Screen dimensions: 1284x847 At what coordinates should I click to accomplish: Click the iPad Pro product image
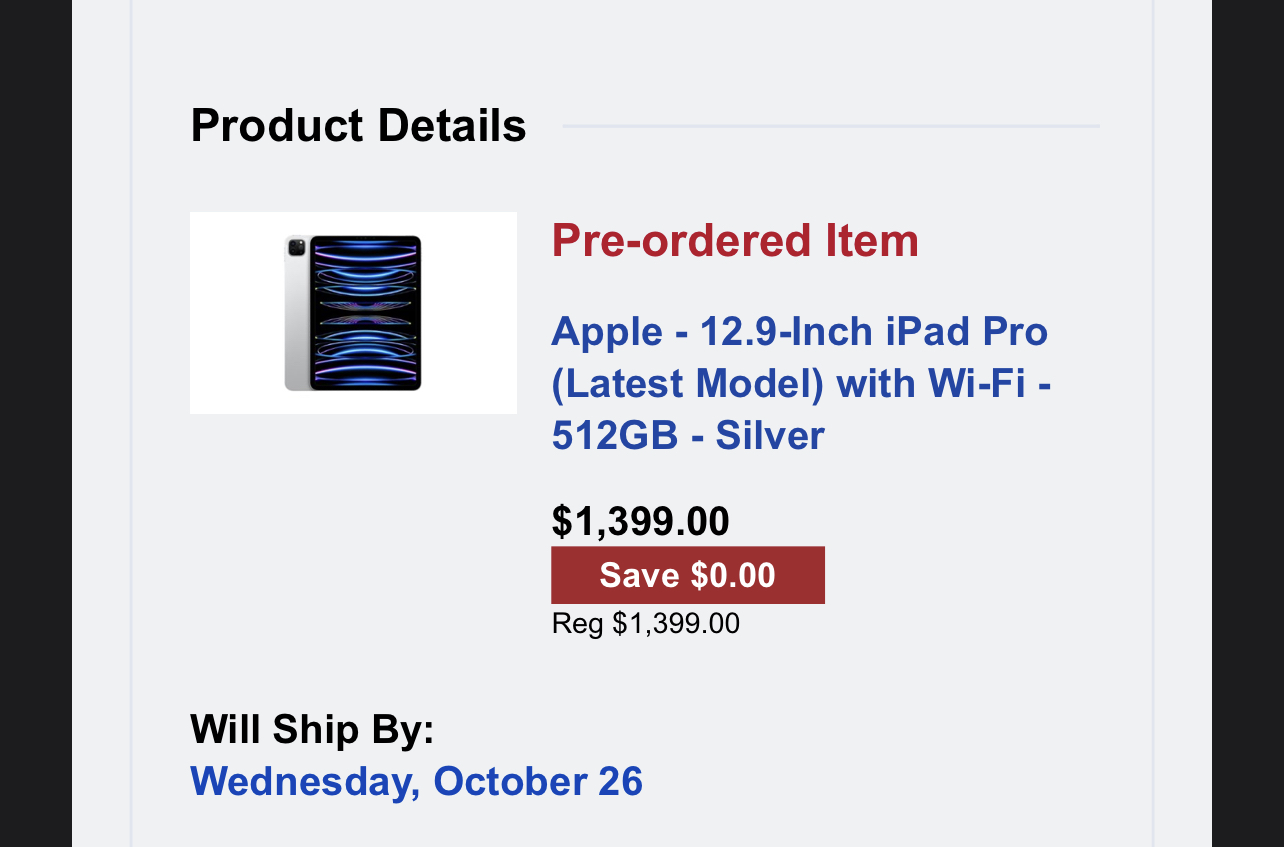click(x=353, y=312)
